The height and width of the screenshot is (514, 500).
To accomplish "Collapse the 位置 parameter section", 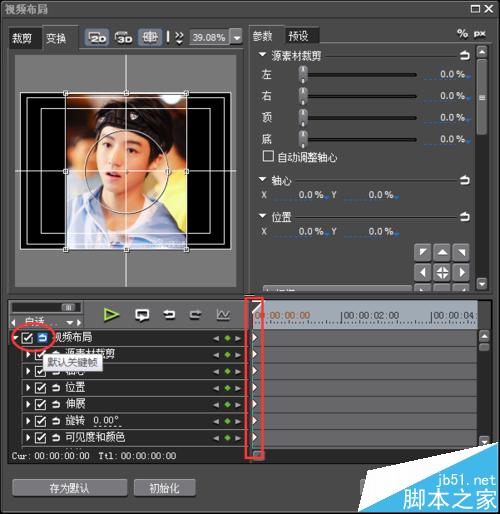I will tap(263, 216).
